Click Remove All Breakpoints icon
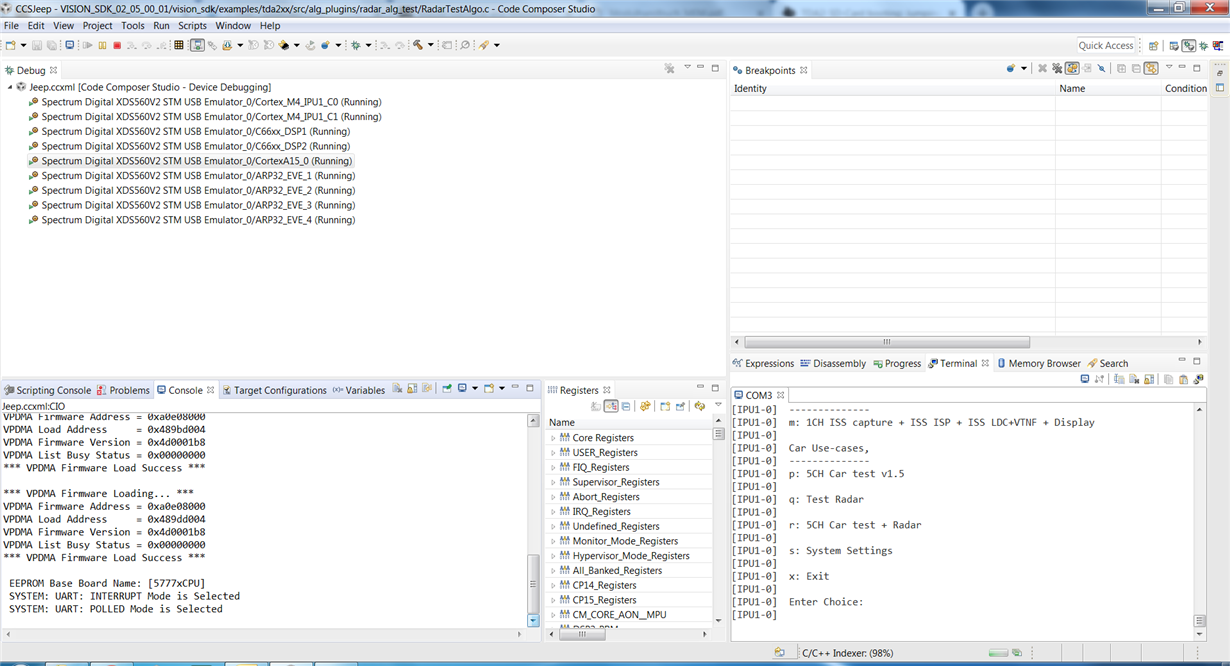 point(1057,68)
